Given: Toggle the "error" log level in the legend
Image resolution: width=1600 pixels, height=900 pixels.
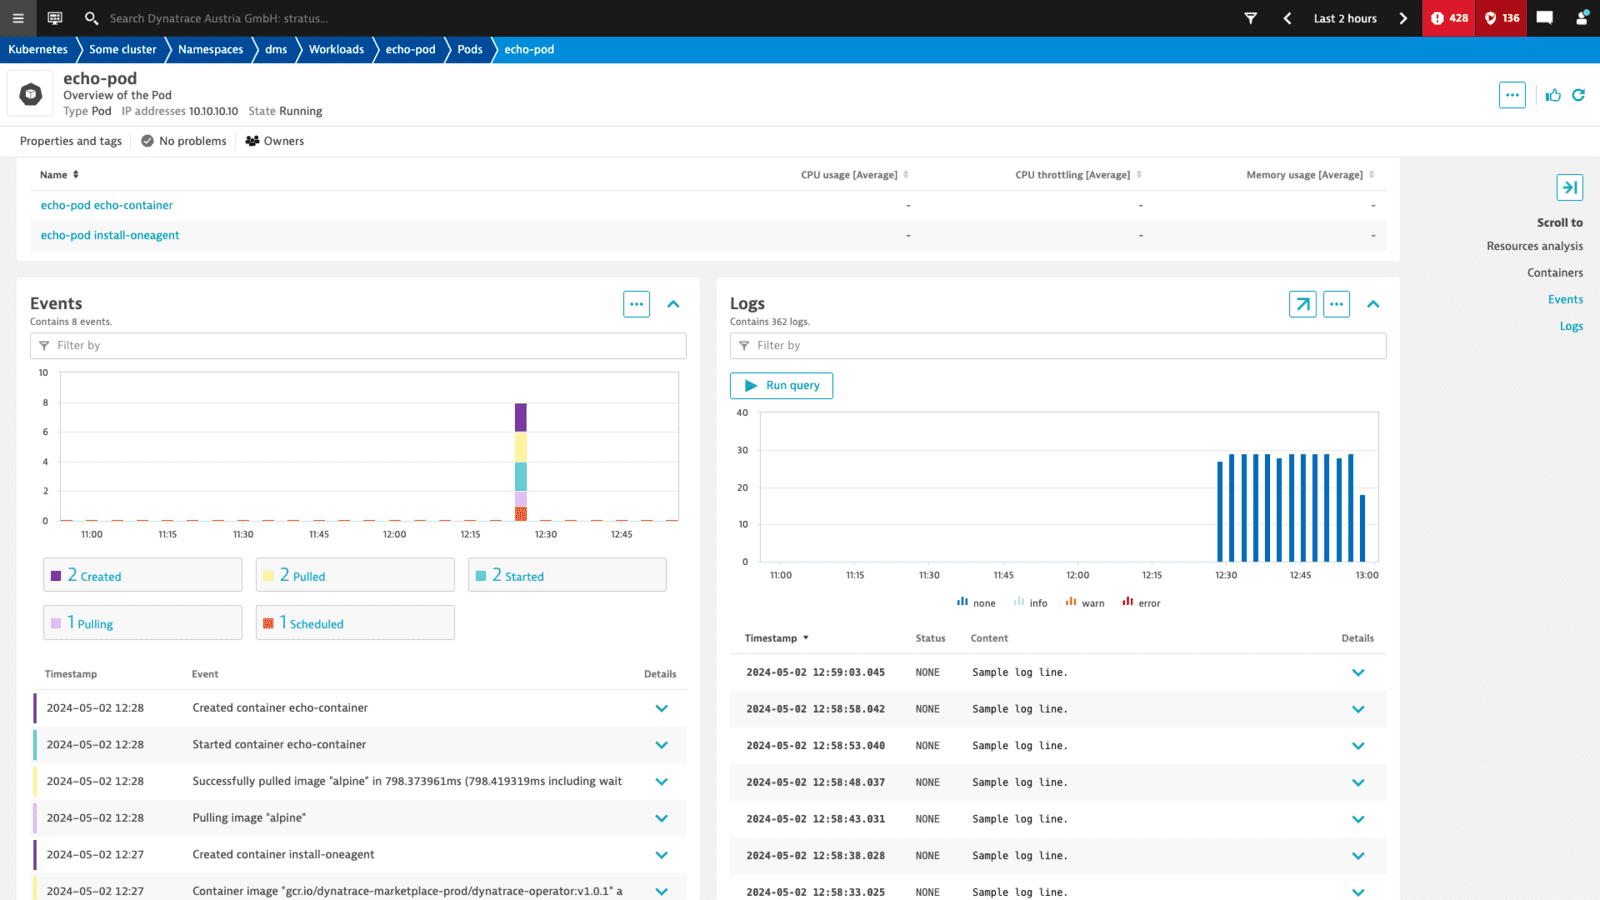Looking at the screenshot, I should [1141, 601].
